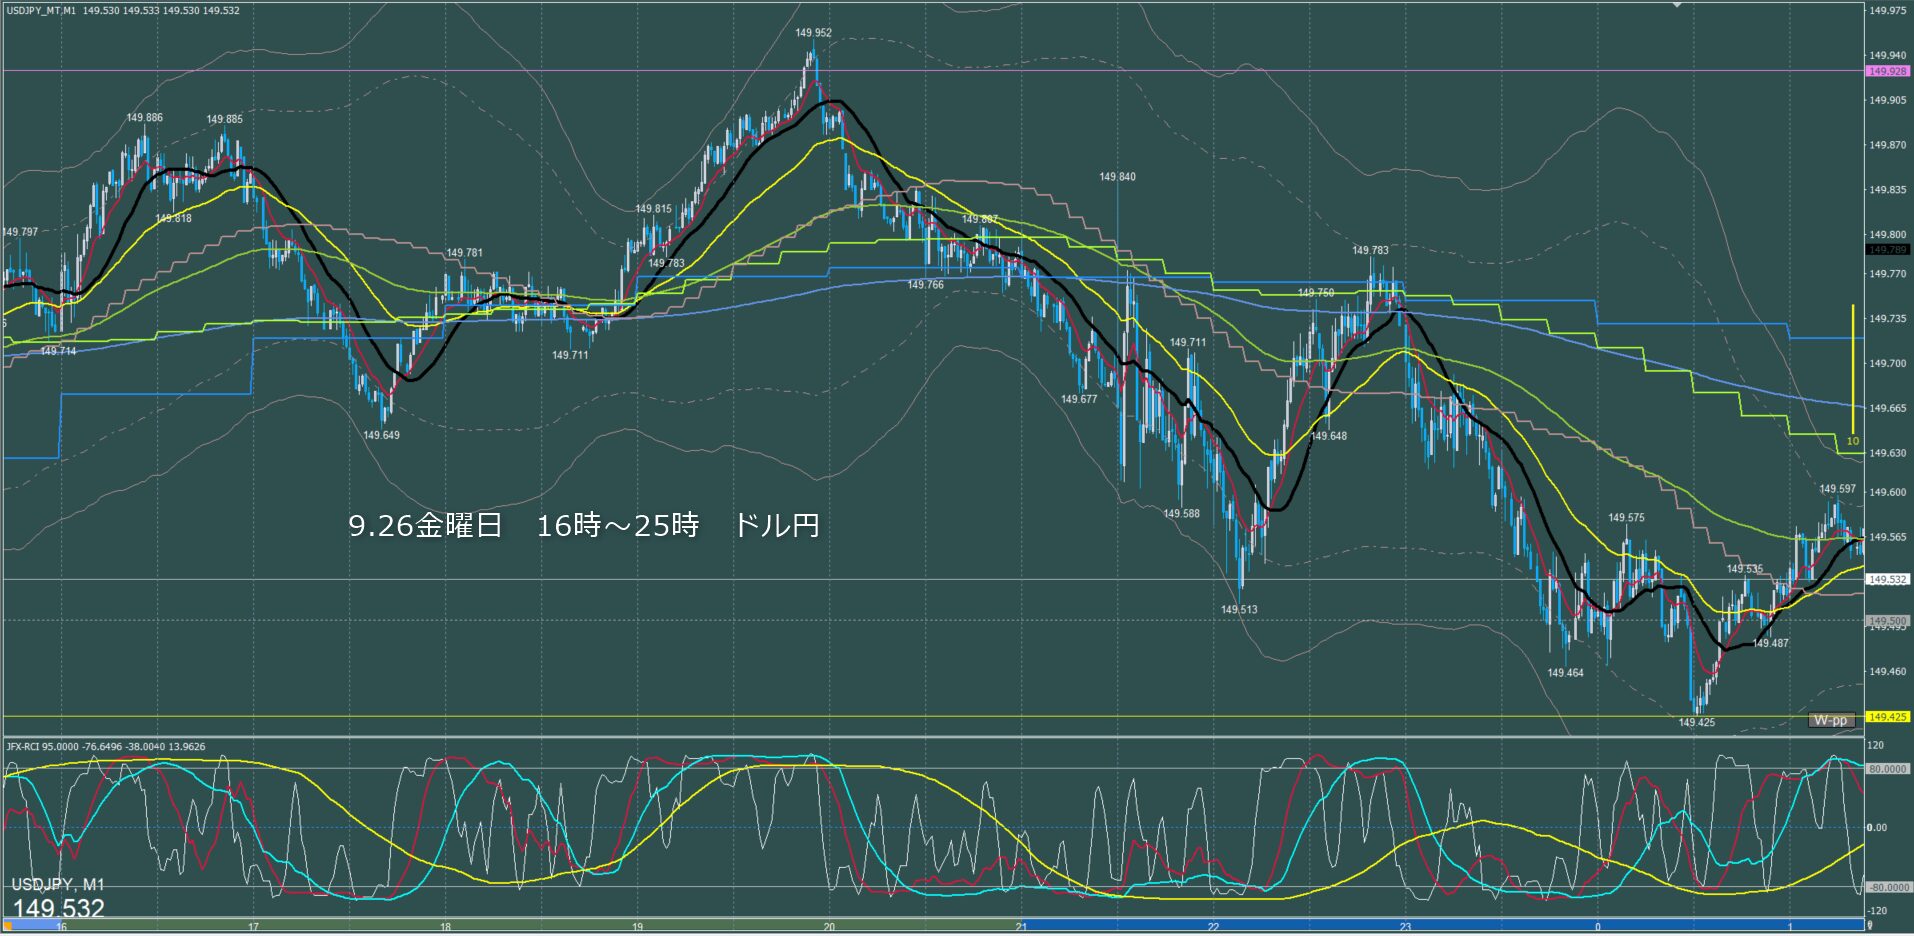
Task: Select the pink 149.928 price level tag
Action: pyautogui.click(x=1887, y=71)
